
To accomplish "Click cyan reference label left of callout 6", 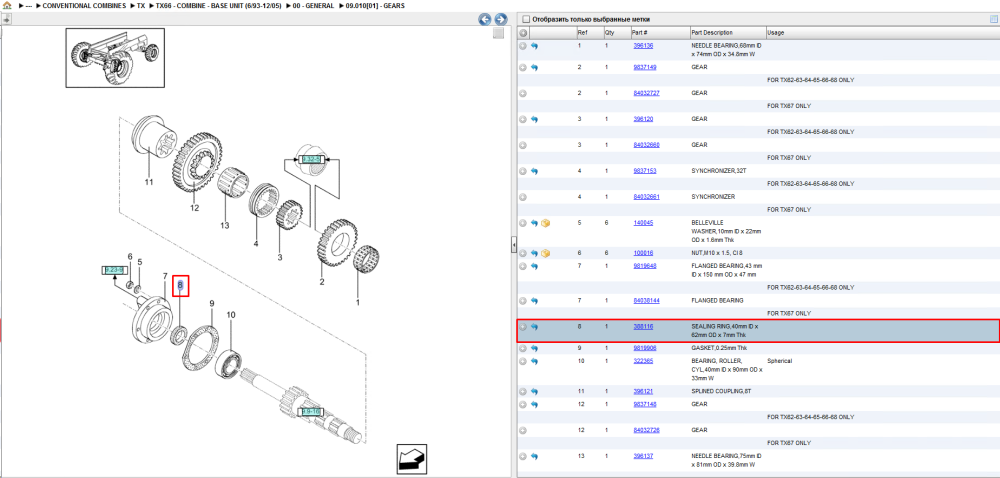I will pyautogui.click(x=115, y=270).
